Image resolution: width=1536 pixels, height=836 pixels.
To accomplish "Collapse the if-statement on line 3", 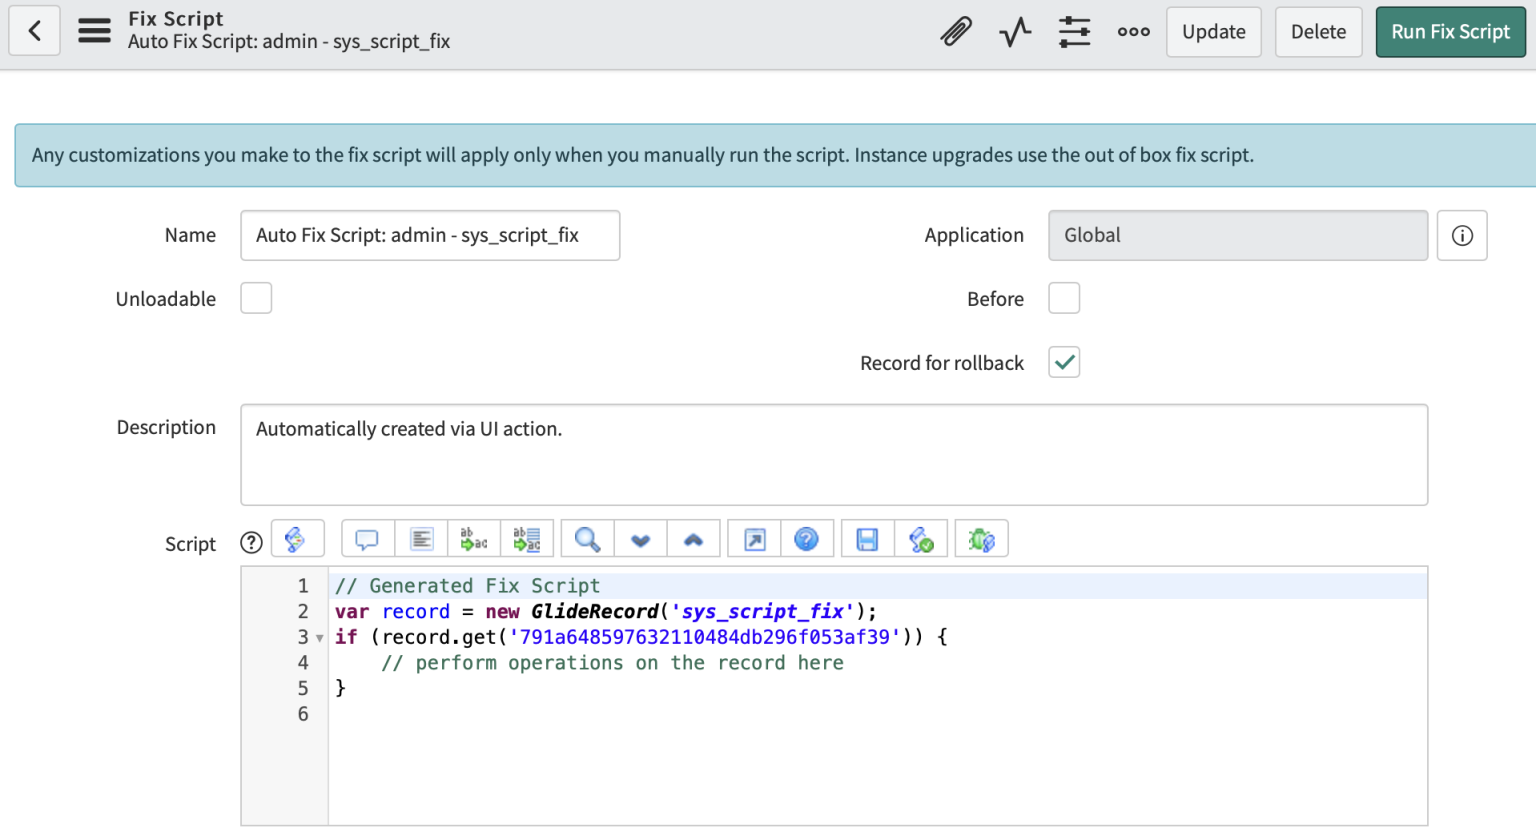I will coord(318,637).
